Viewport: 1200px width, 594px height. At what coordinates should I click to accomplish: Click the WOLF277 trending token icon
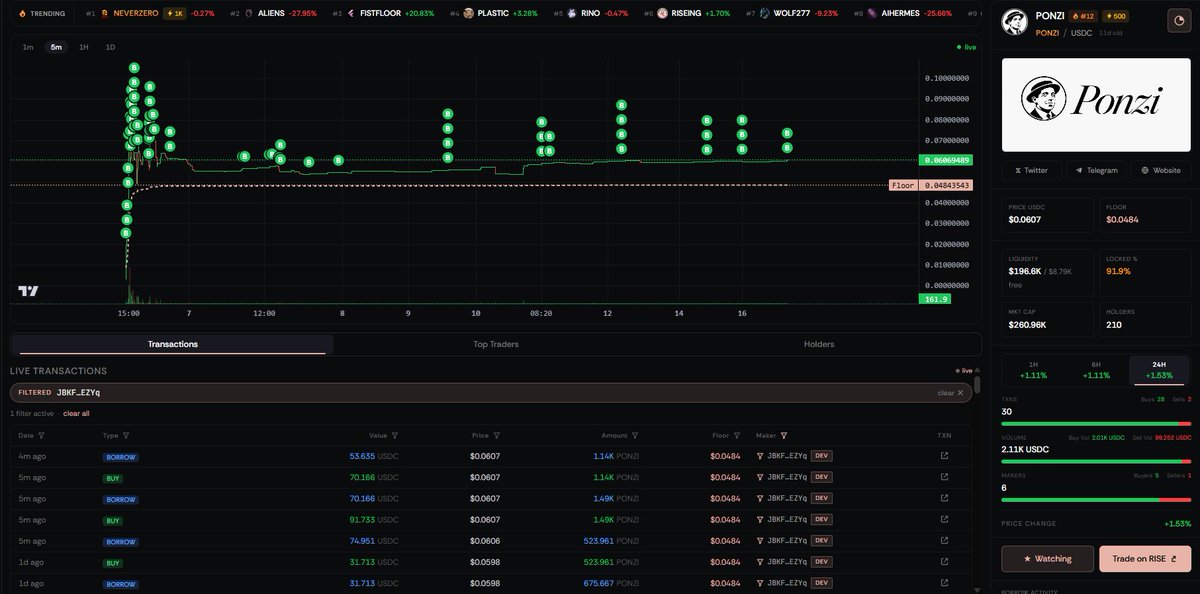coord(765,14)
